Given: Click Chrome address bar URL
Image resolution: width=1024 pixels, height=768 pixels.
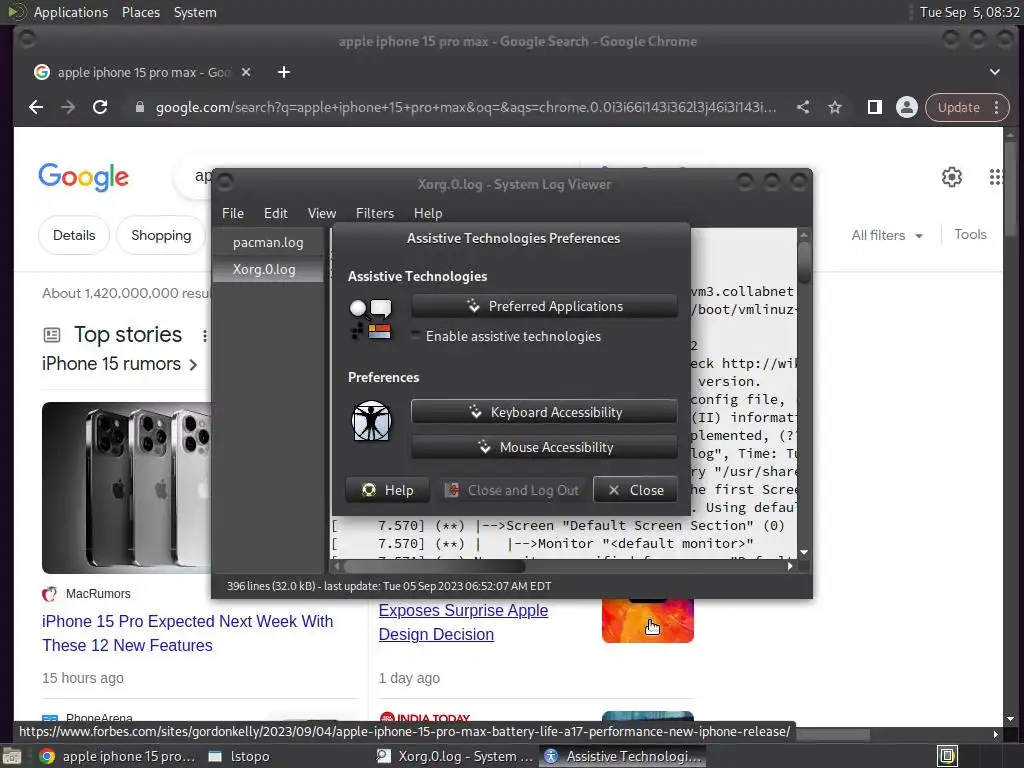Looking at the screenshot, I should pyautogui.click(x=466, y=107).
